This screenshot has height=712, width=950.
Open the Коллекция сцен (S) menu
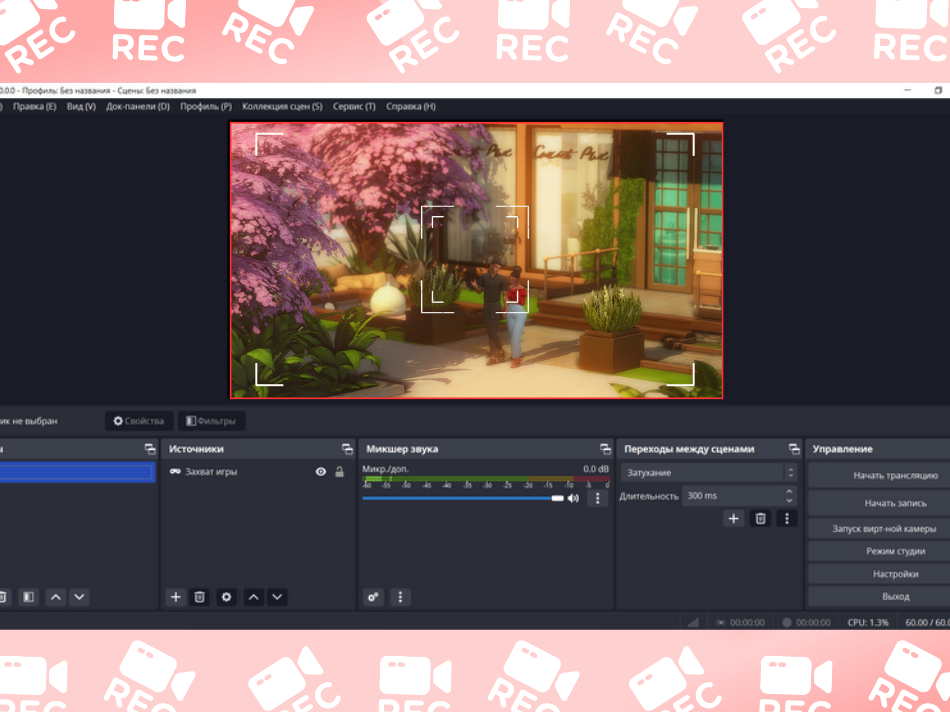click(x=282, y=106)
